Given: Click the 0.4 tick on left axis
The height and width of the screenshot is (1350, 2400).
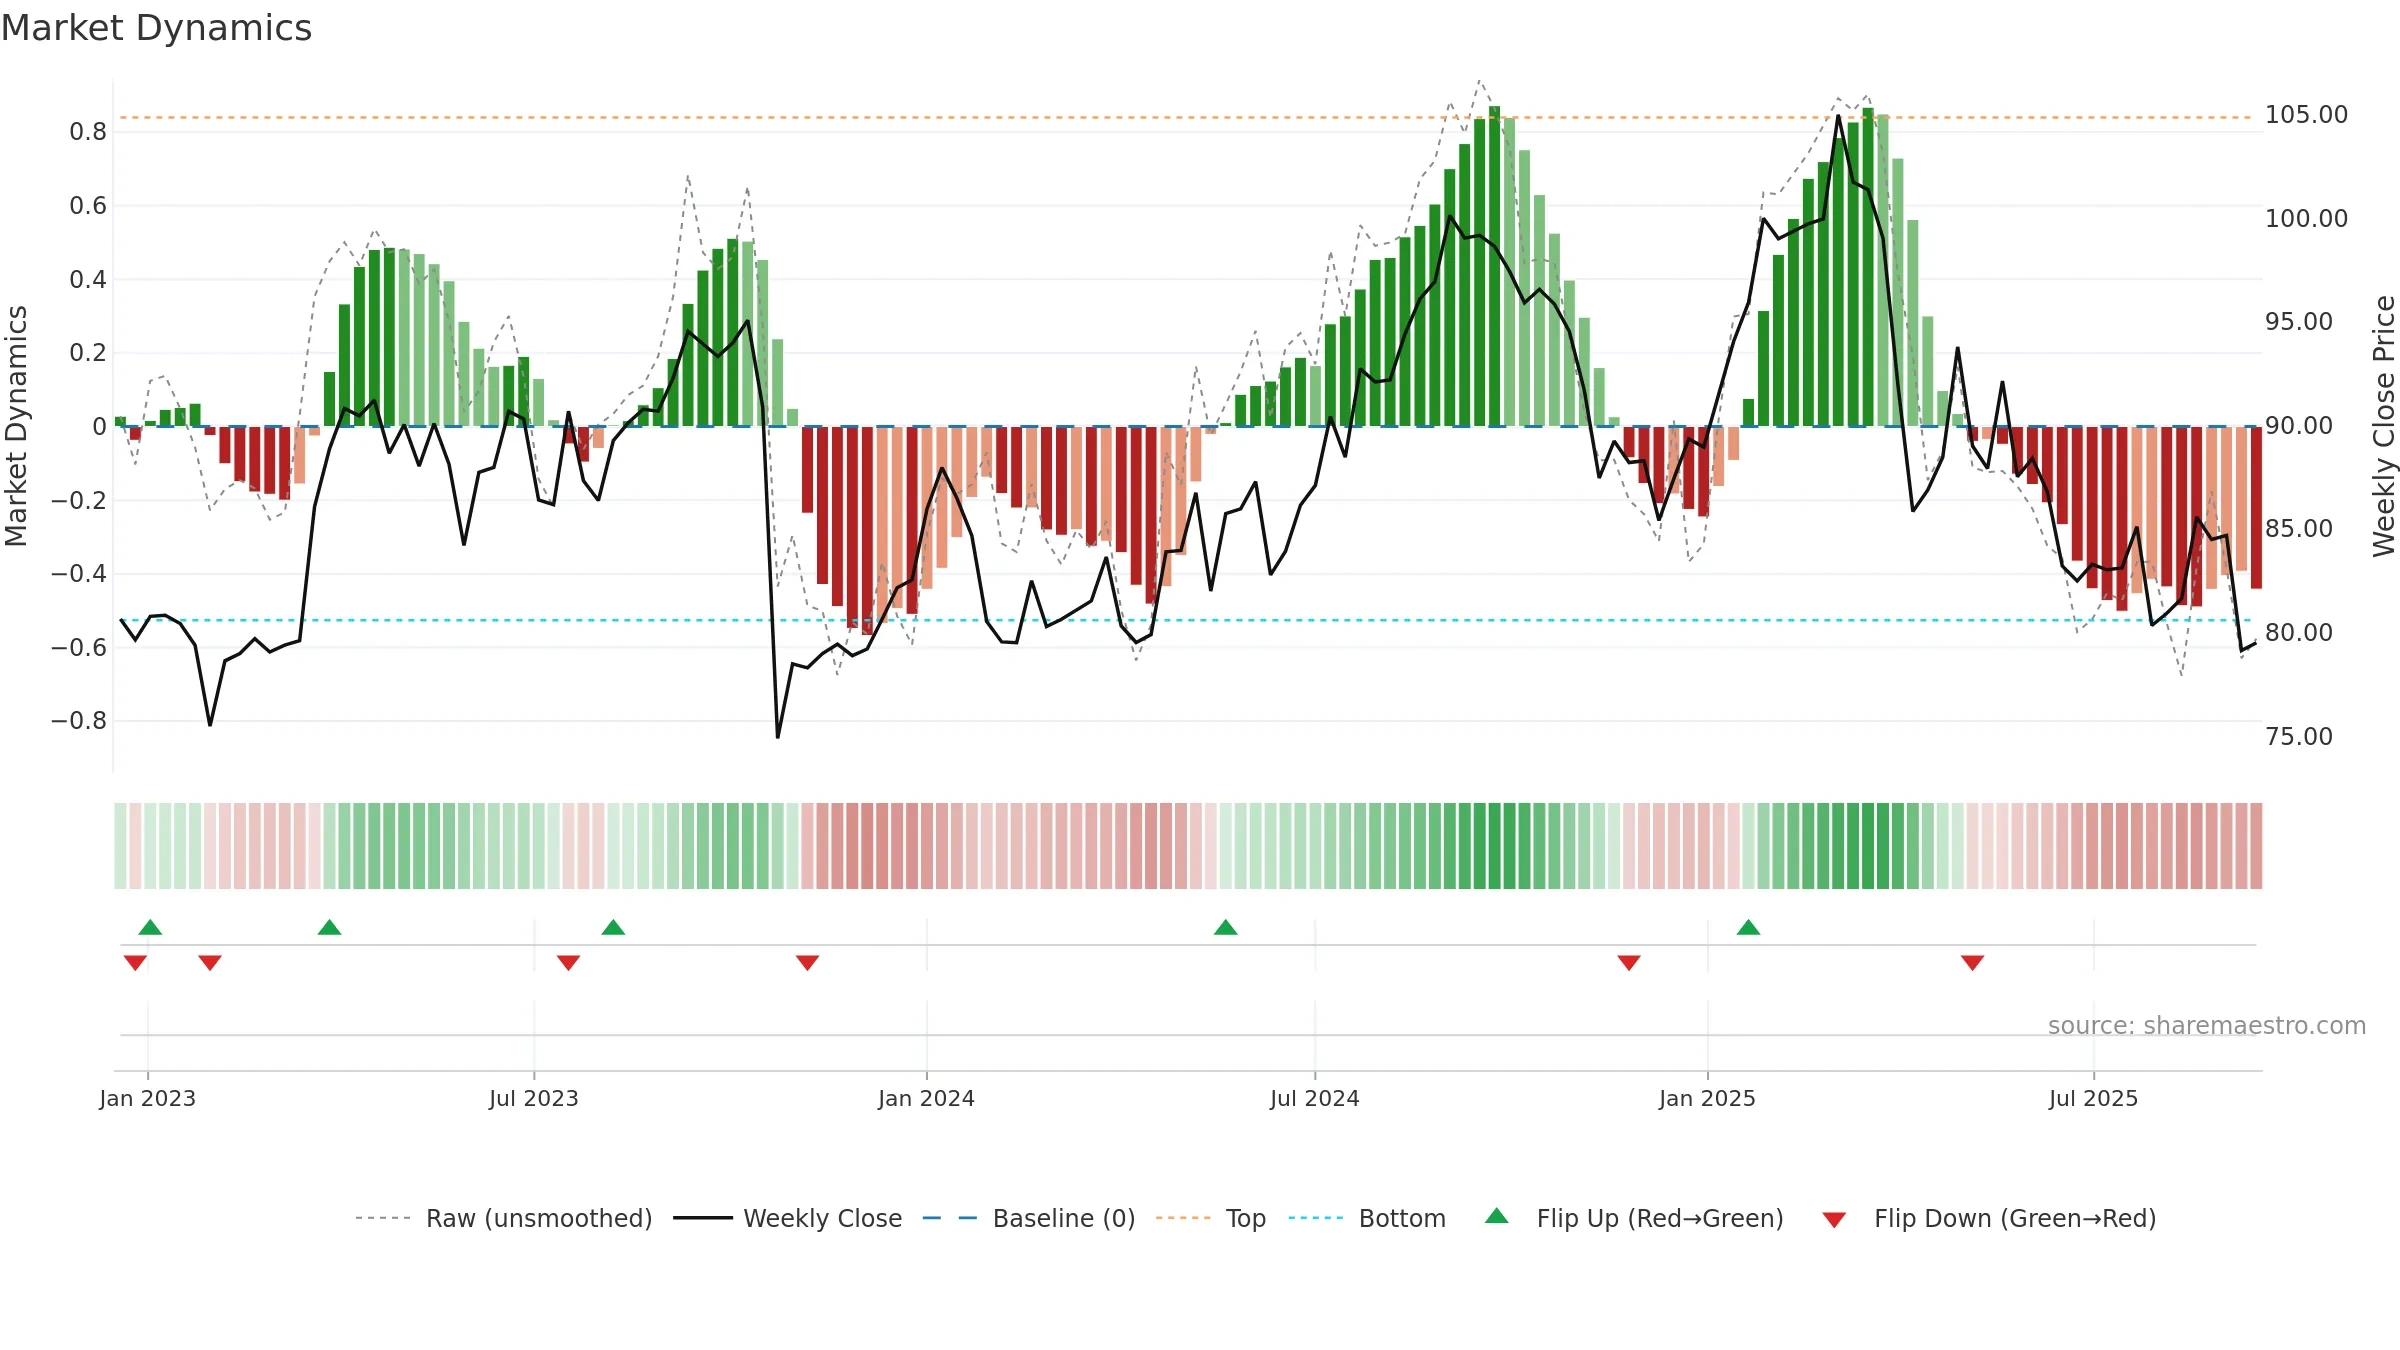Looking at the screenshot, I should [88, 279].
